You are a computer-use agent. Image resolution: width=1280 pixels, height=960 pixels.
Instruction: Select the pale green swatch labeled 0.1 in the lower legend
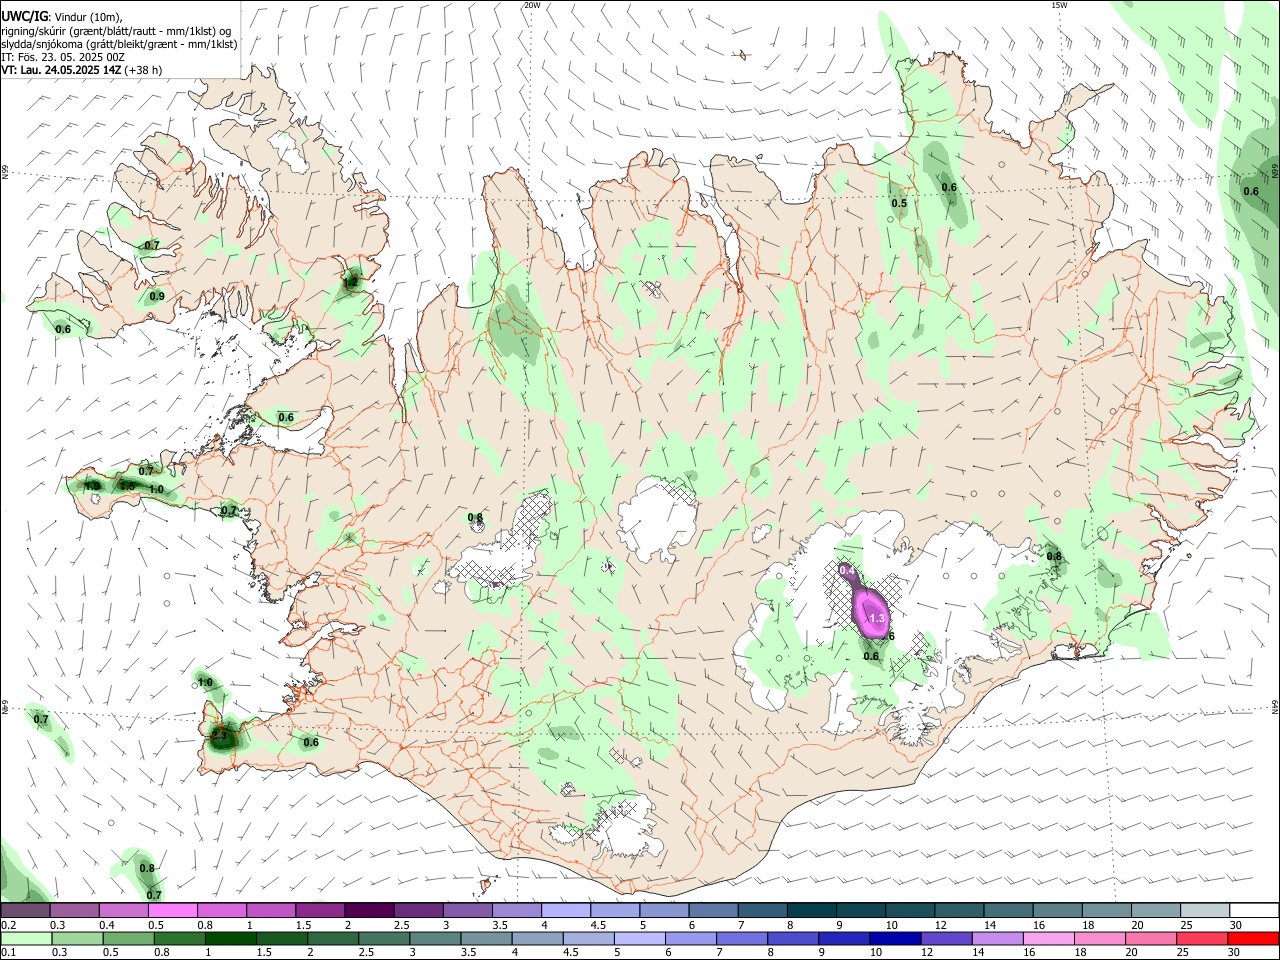click(26, 938)
